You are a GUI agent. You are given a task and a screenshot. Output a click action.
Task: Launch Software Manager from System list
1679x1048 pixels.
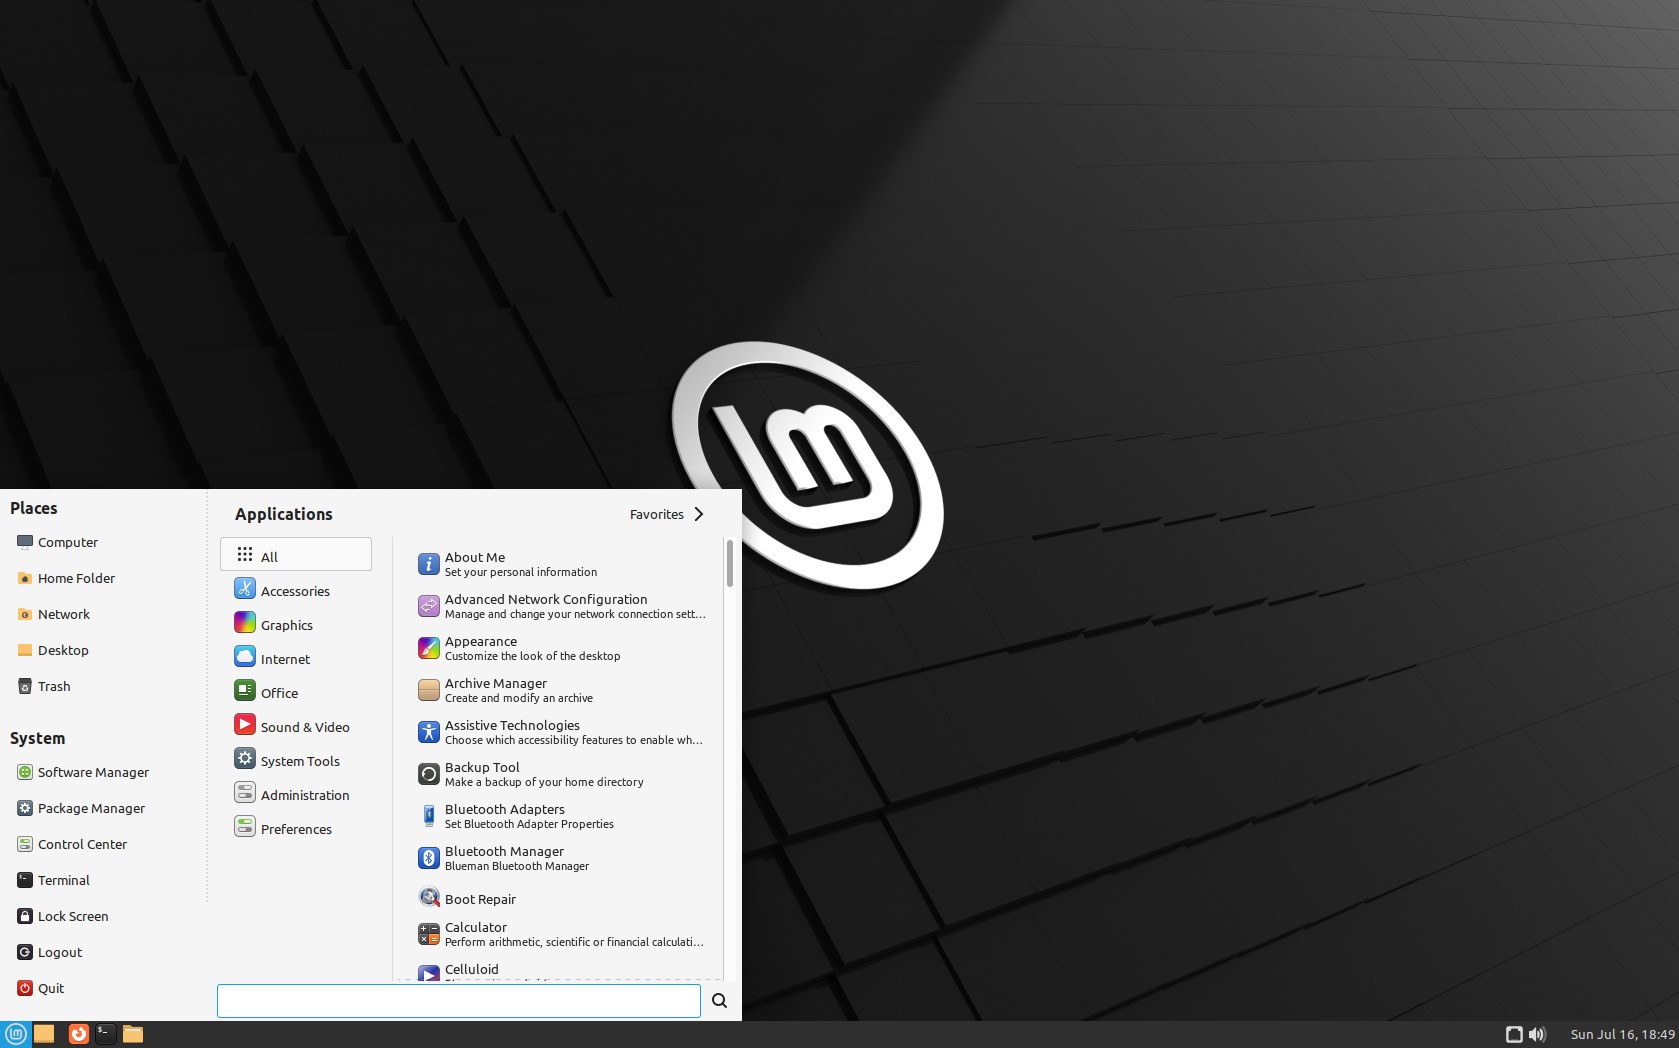pos(83,772)
